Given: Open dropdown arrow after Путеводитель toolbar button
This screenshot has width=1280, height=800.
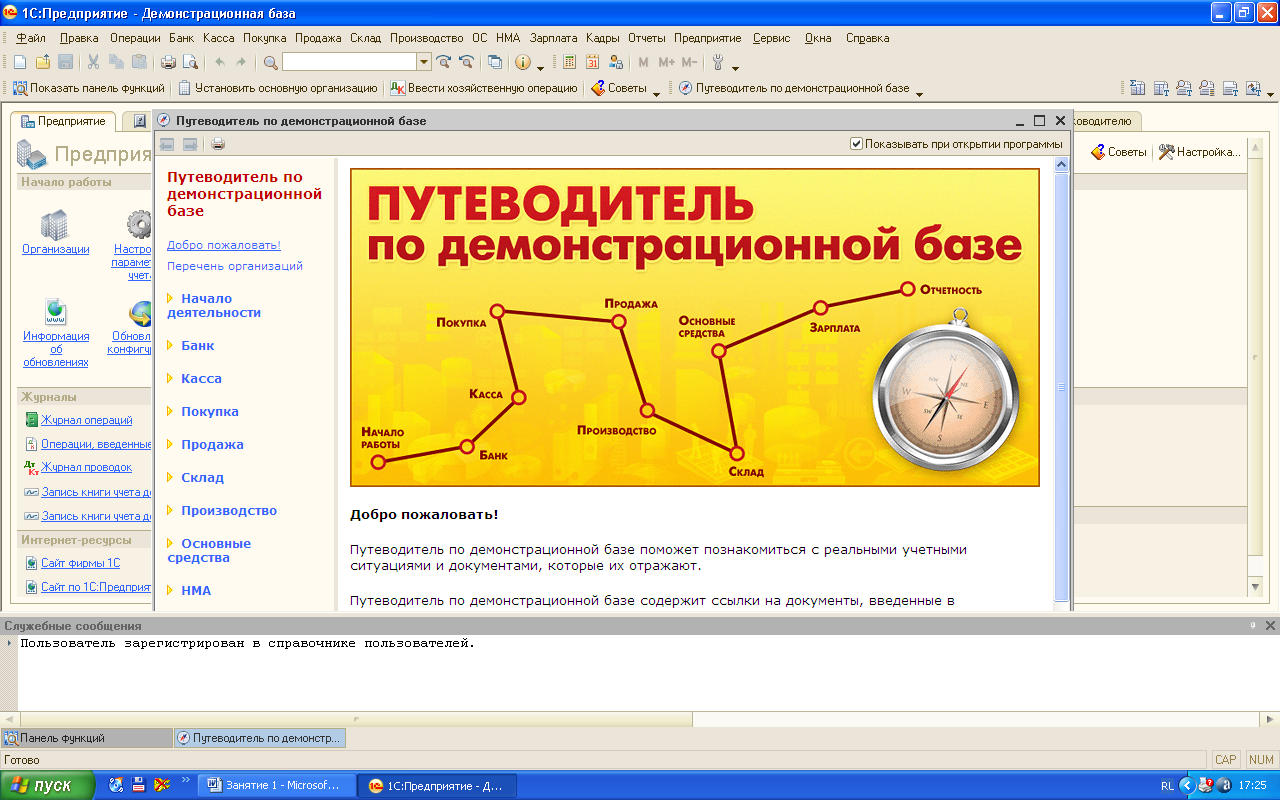Looking at the screenshot, I should (919, 92).
